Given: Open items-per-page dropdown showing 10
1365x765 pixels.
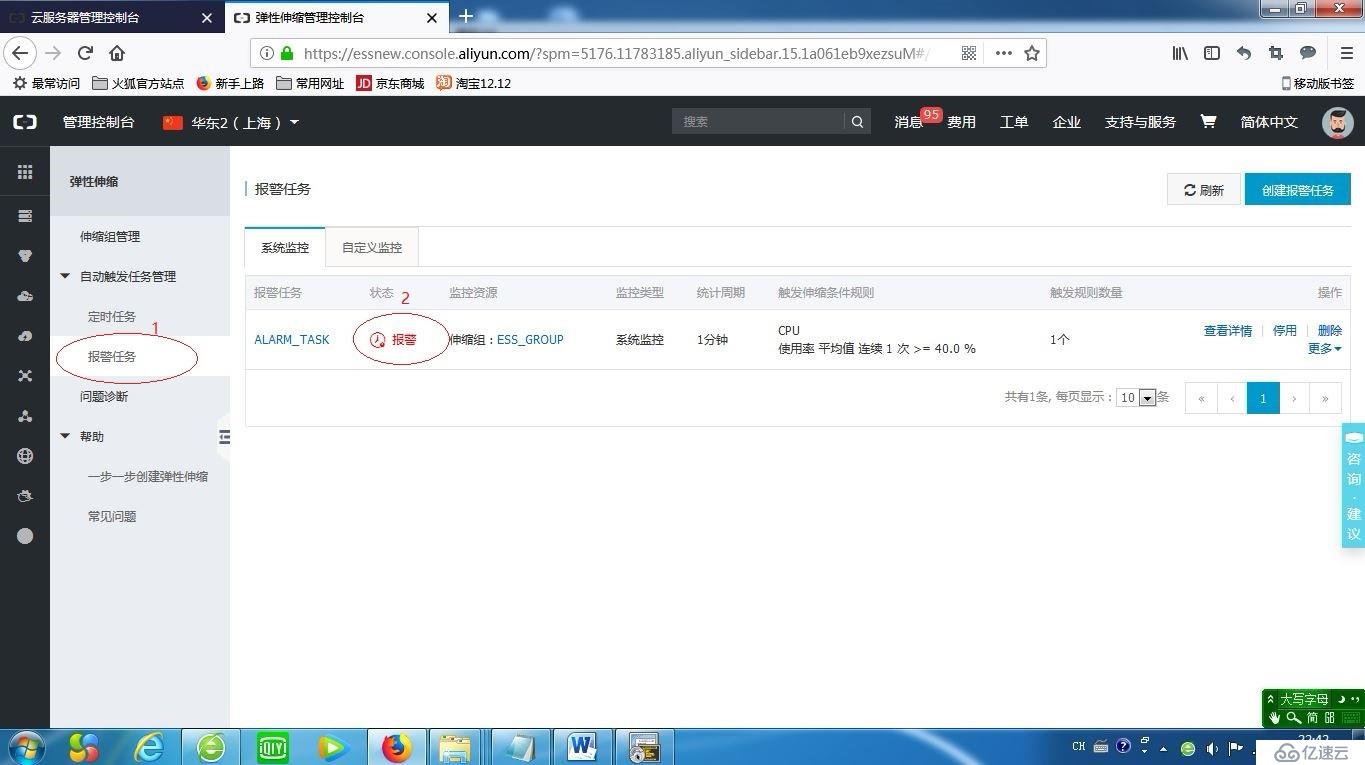Looking at the screenshot, I should point(1137,397).
